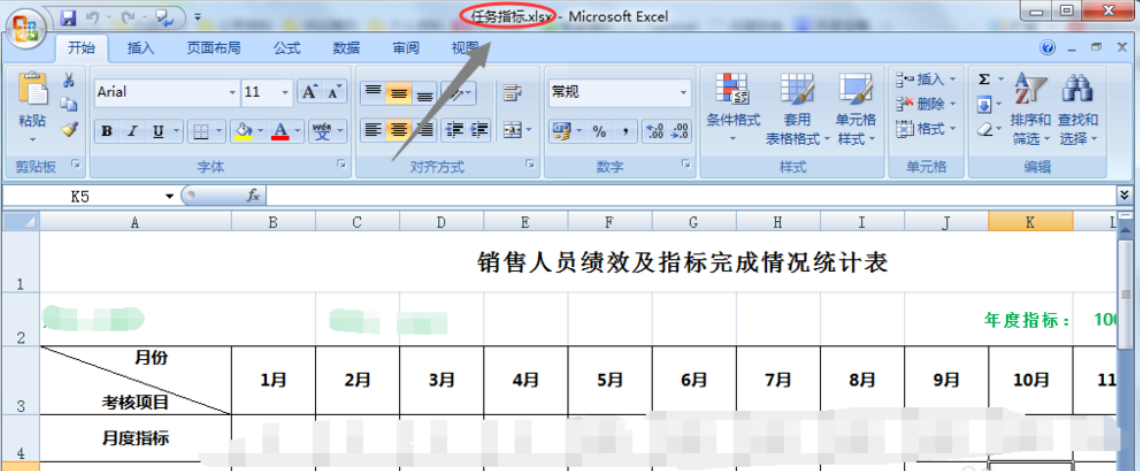This screenshot has width=1140, height=471.
Task: Click the Cut scissors icon
Action: point(69,81)
